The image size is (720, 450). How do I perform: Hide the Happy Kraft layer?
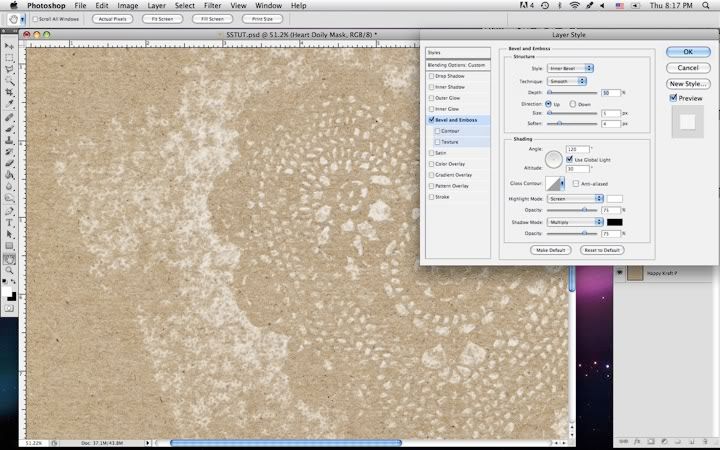[620, 273]
